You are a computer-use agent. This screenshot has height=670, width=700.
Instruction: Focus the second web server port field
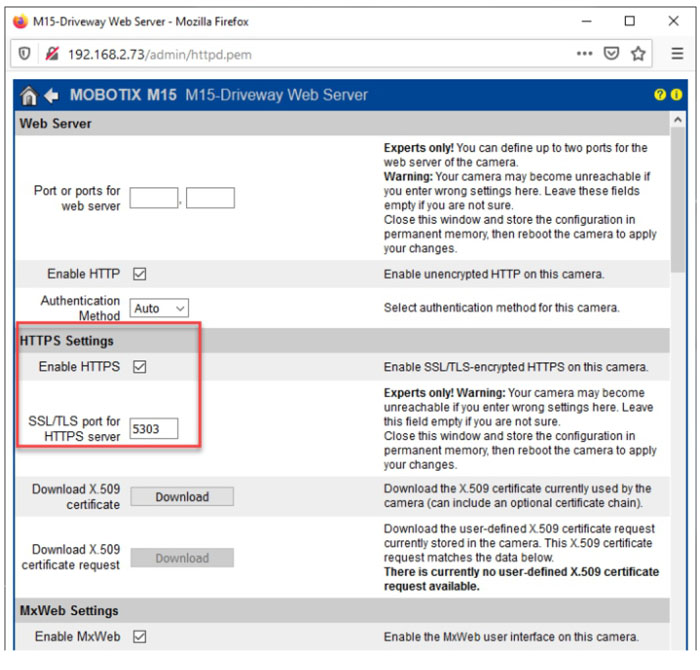point(210,198)
